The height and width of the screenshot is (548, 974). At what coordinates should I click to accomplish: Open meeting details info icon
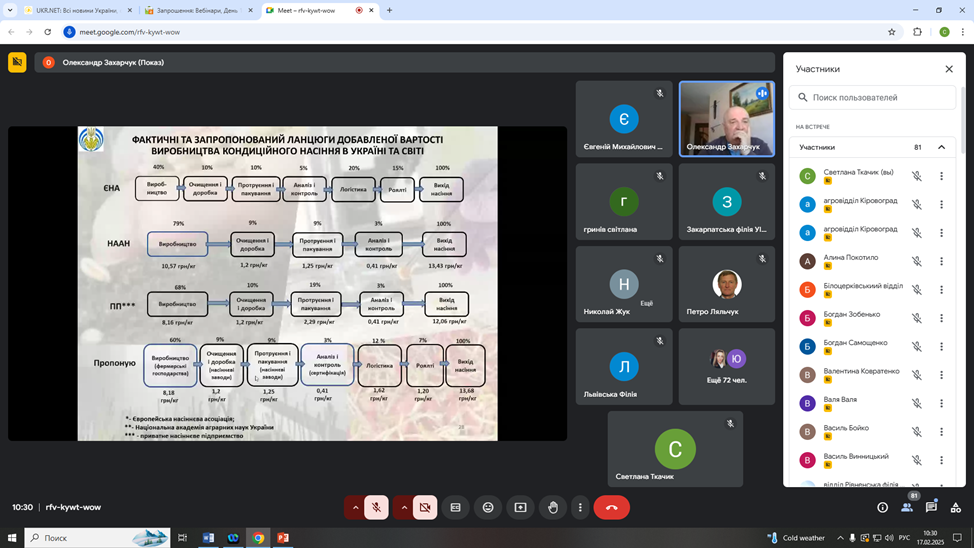click(x=882, y=508)
